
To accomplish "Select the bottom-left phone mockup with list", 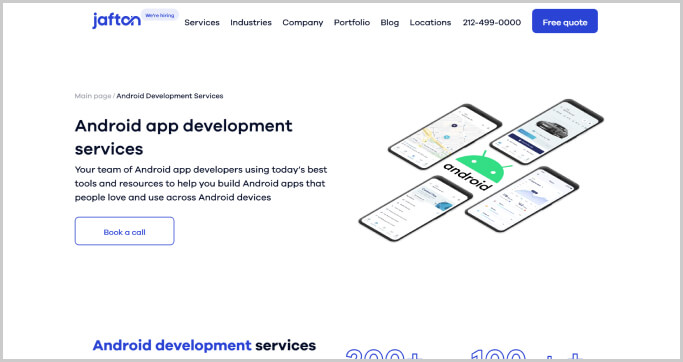I will point(415,208).
